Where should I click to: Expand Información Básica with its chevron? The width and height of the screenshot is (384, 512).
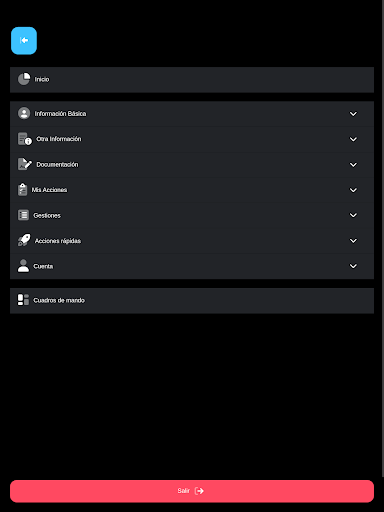(353, 114)
